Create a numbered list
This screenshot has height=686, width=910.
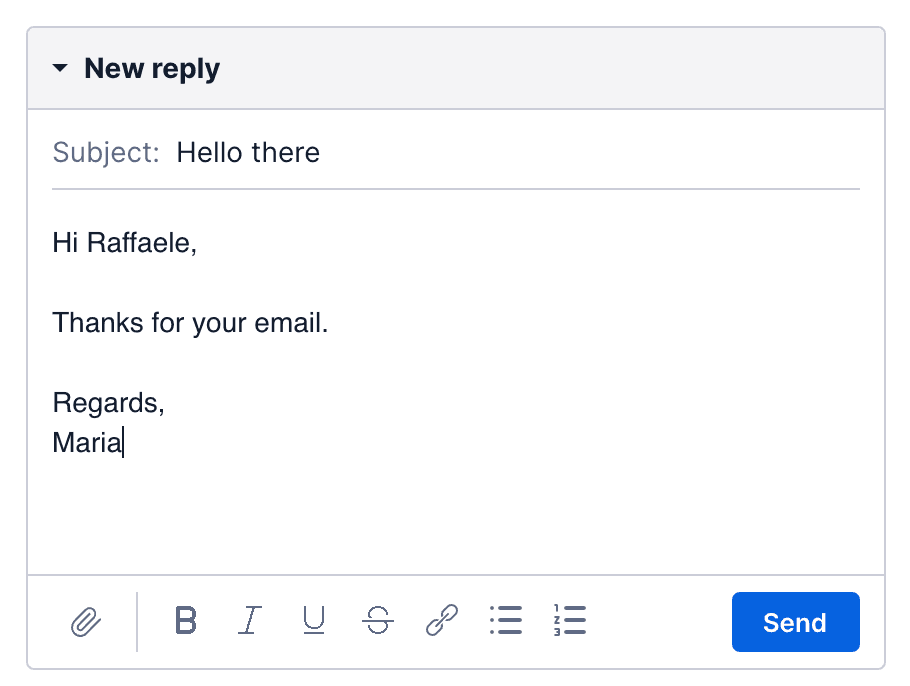pos(570,621)
